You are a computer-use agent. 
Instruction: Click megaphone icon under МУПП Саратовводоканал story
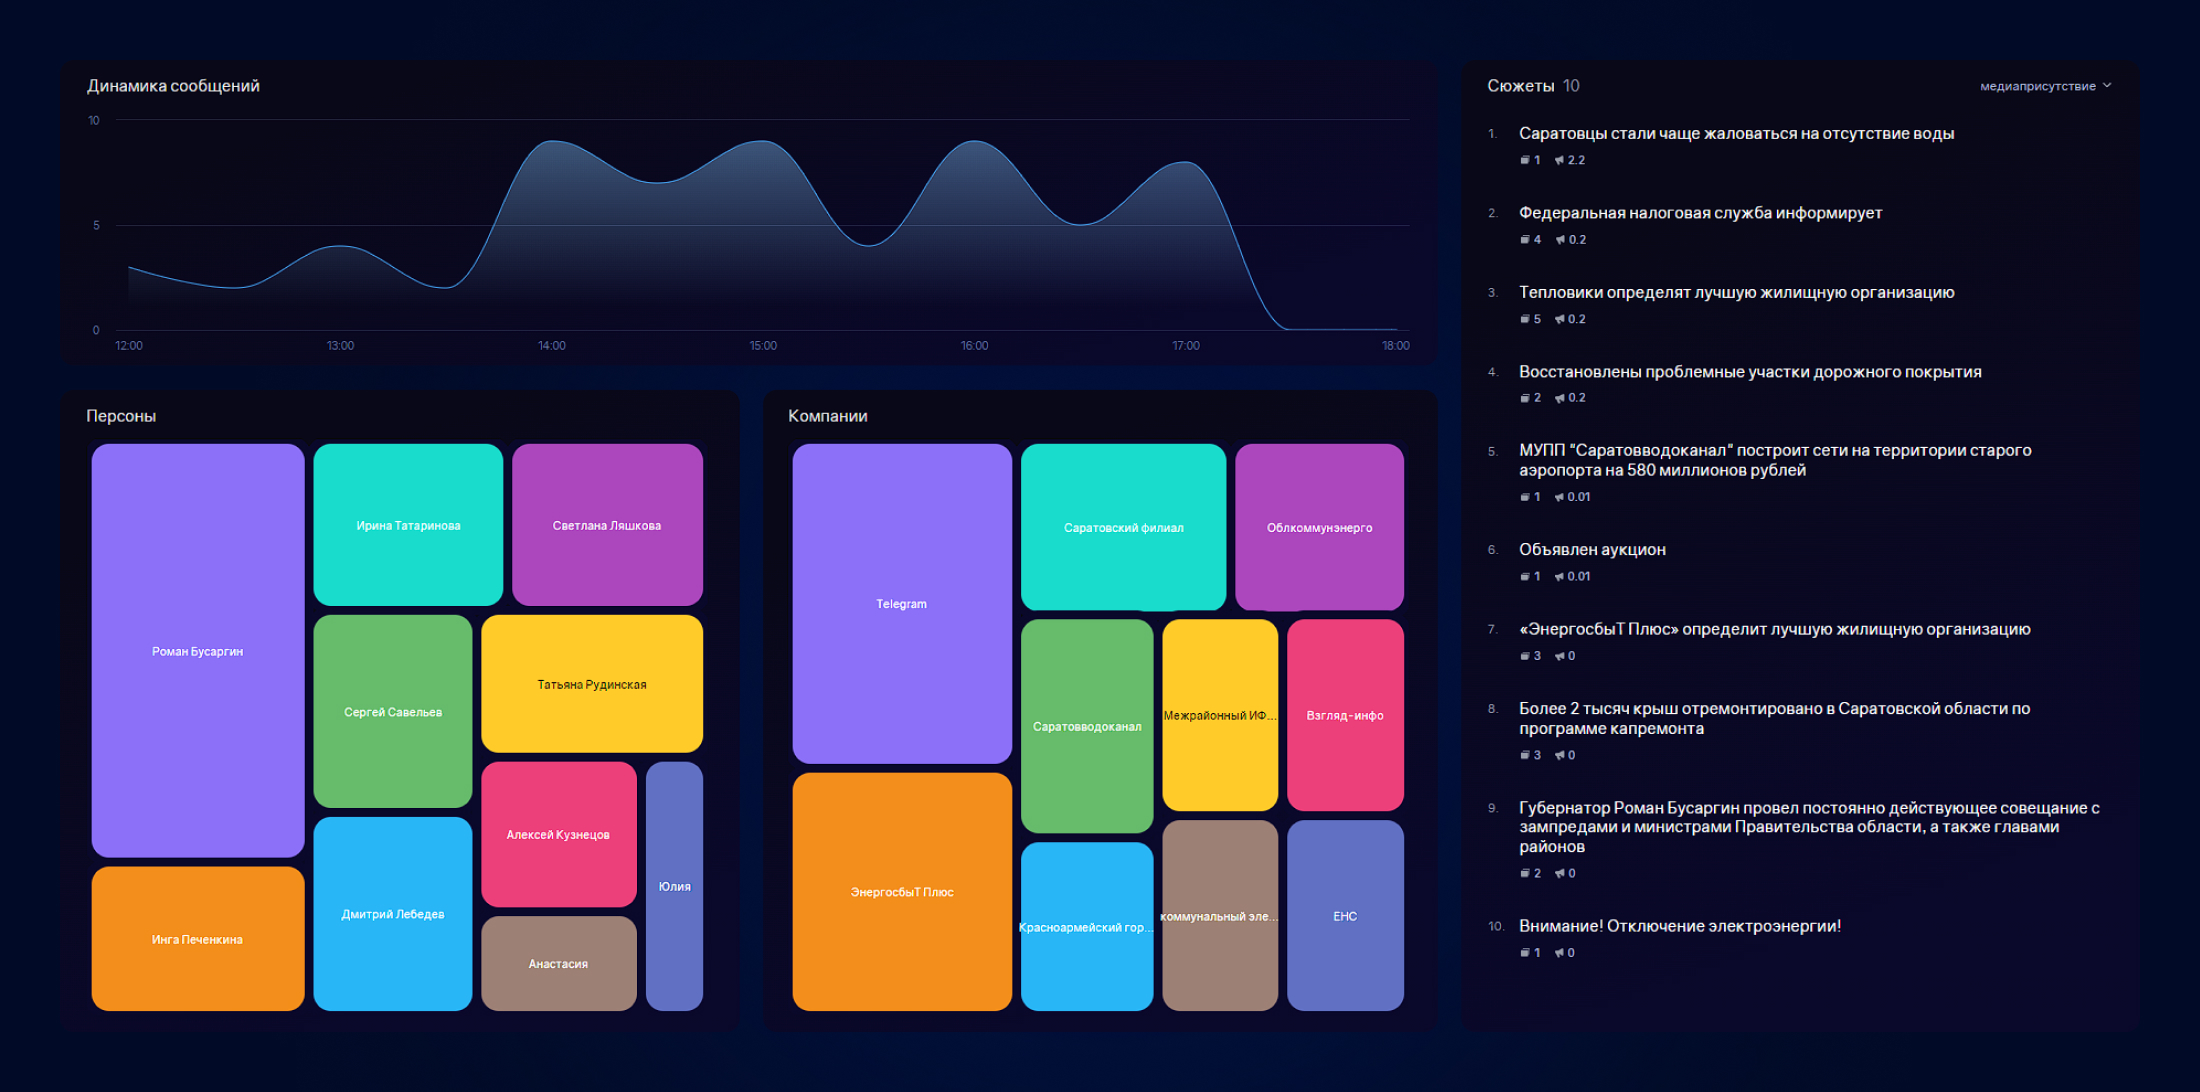[1559, 497]
